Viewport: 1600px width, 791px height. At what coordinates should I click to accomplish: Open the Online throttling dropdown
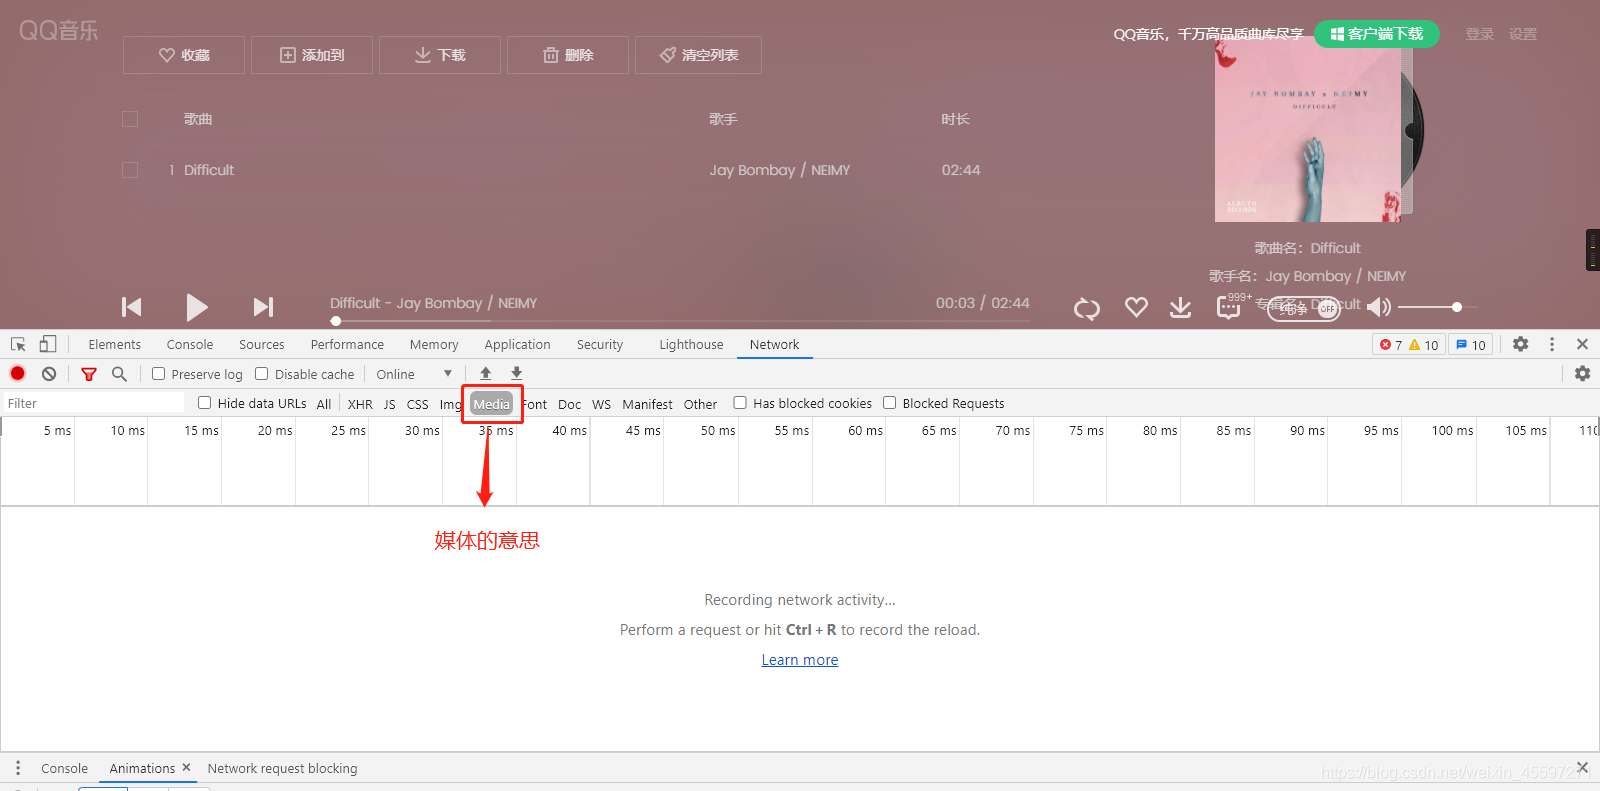pos(414,374)
